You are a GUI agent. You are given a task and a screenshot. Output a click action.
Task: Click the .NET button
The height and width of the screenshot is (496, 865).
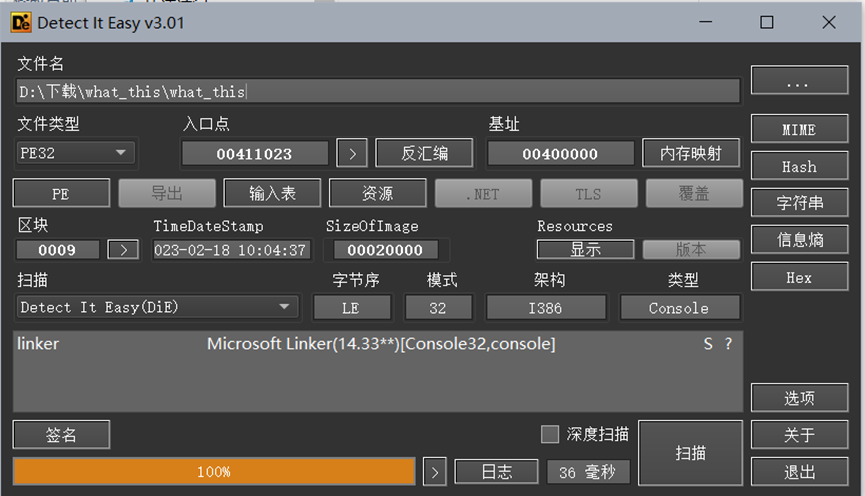coord(483,194)
